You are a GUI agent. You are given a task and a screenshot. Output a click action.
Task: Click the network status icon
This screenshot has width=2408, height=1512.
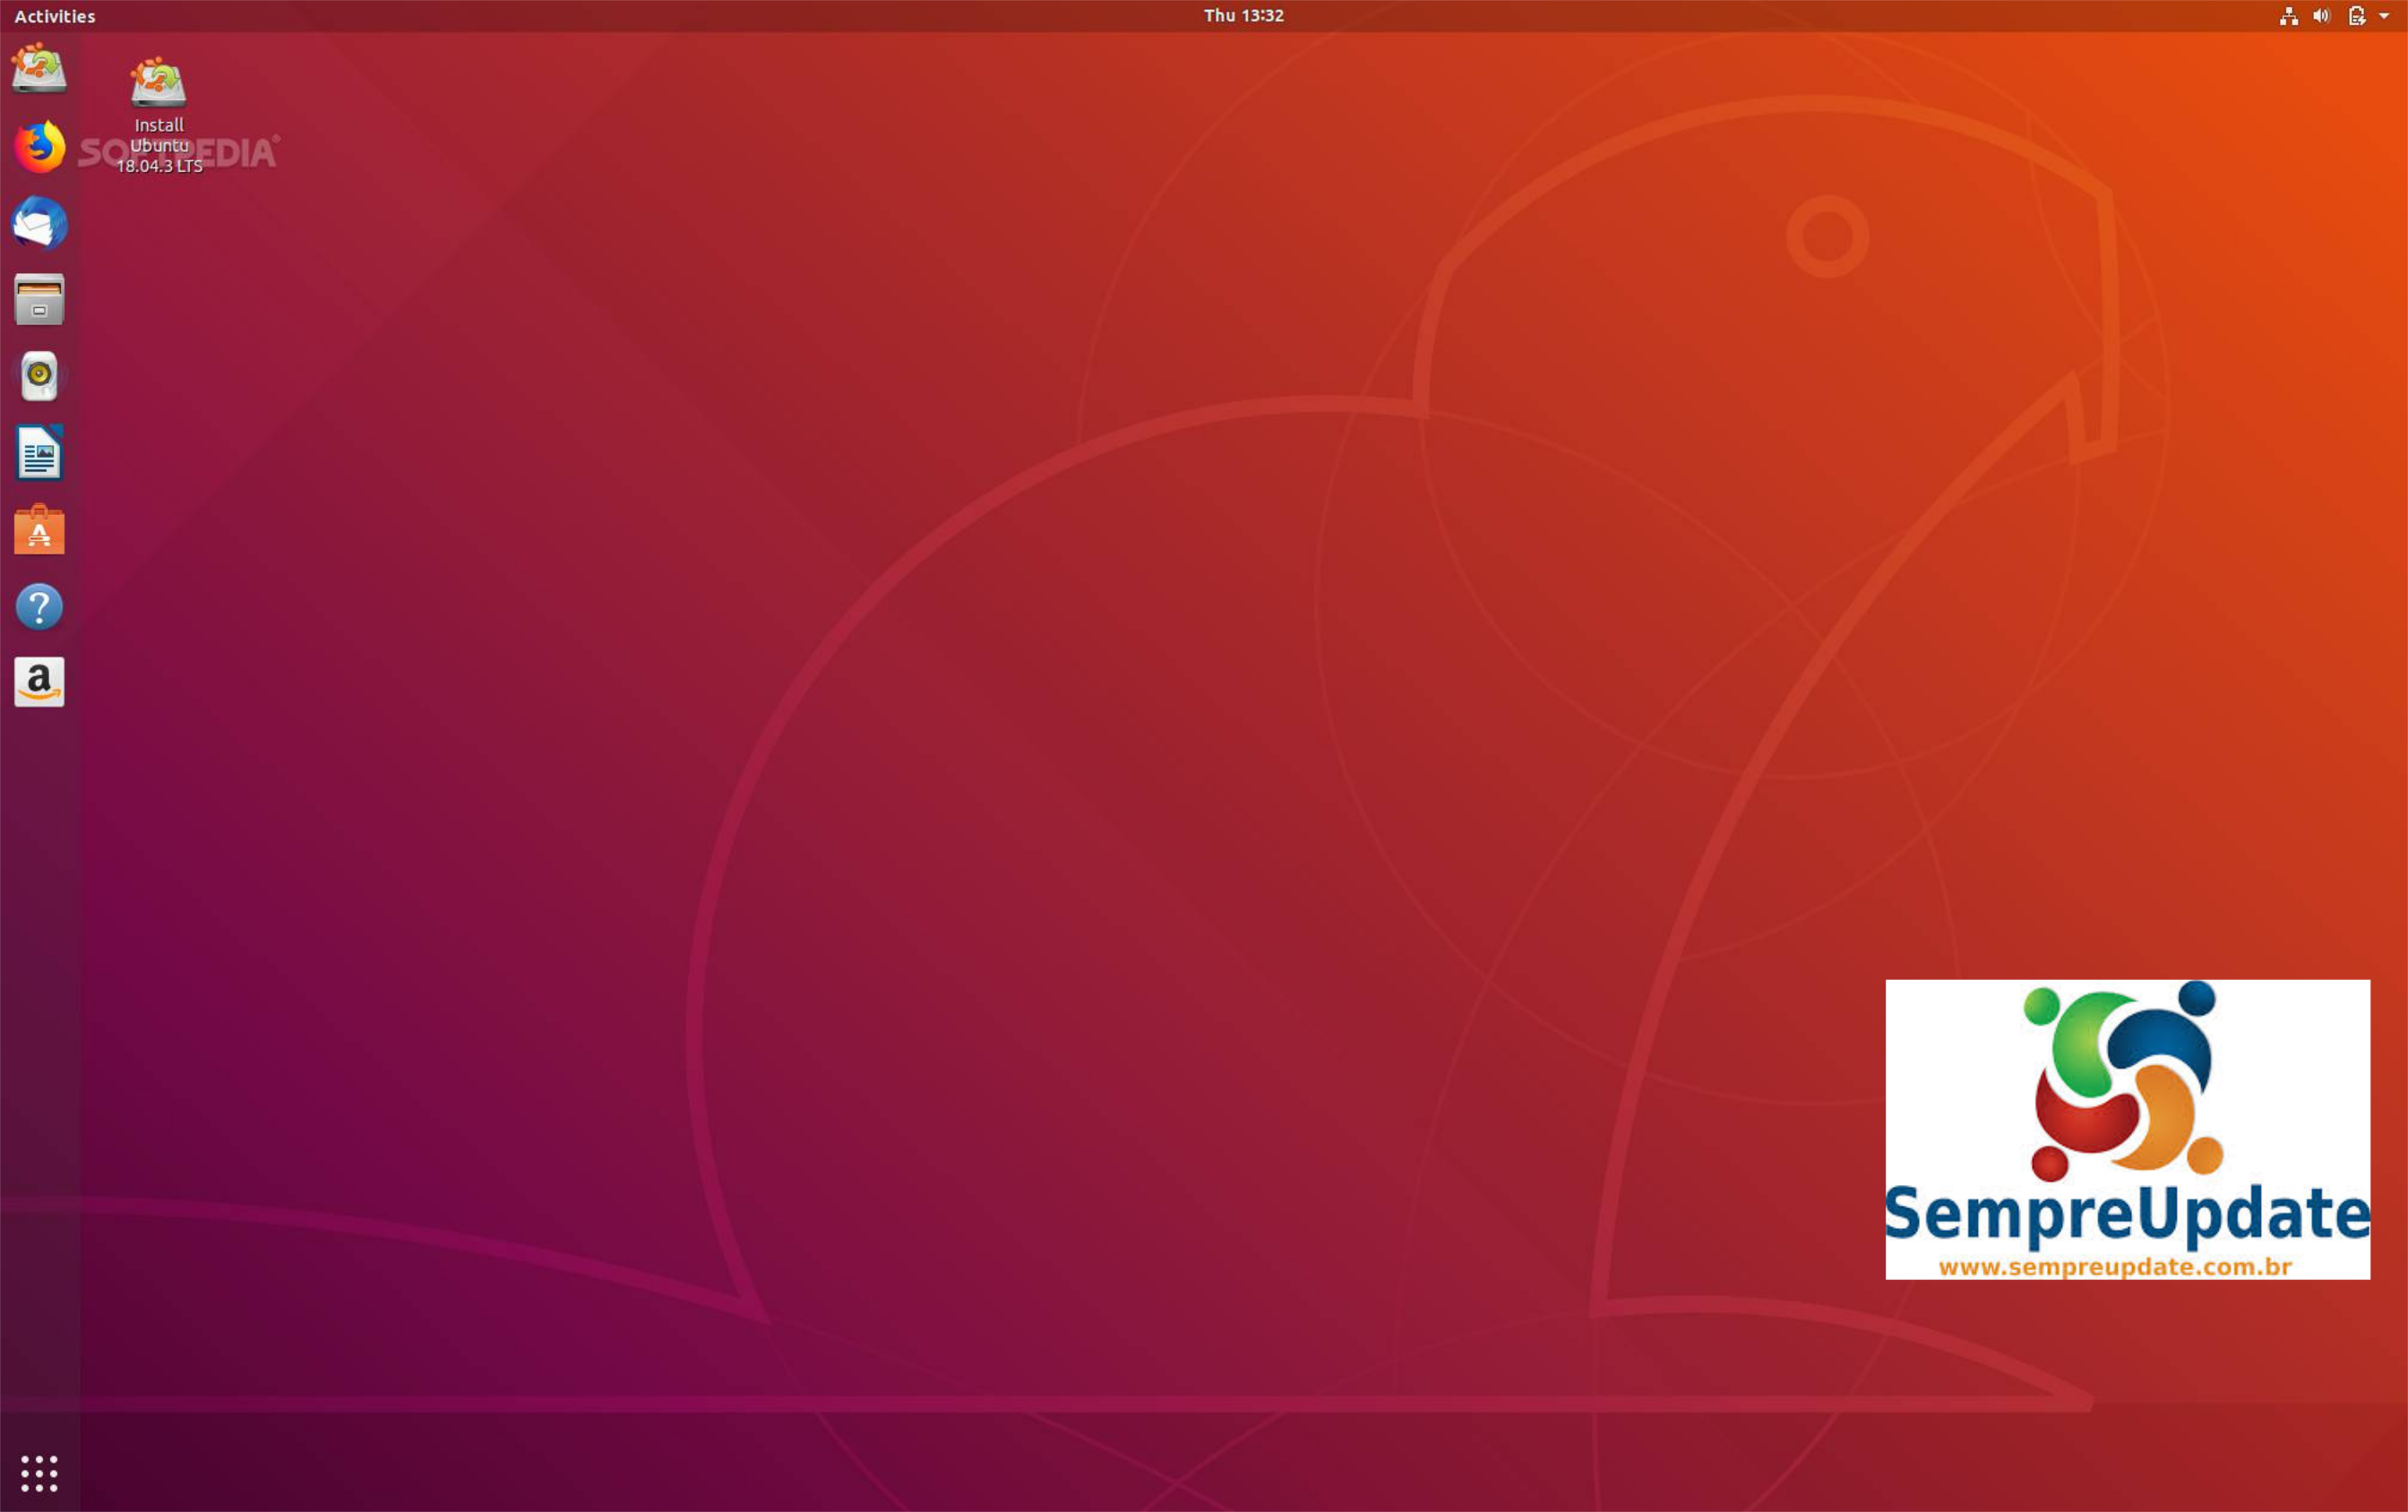[x=2288, y=16]
